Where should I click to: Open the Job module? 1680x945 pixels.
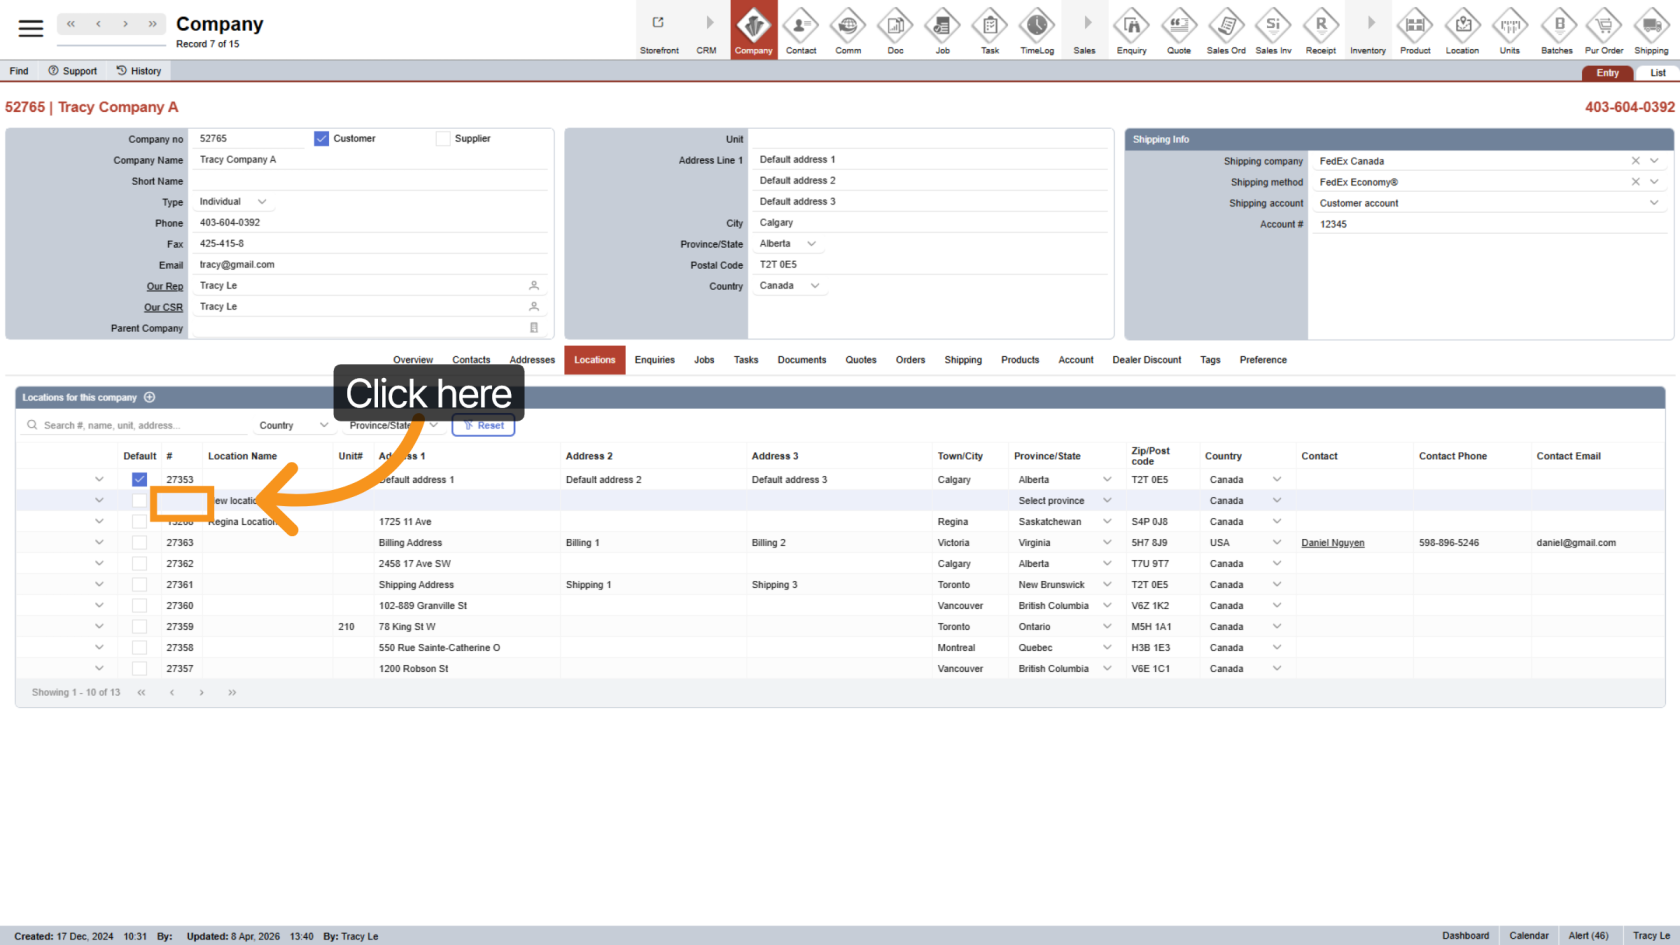943,30
